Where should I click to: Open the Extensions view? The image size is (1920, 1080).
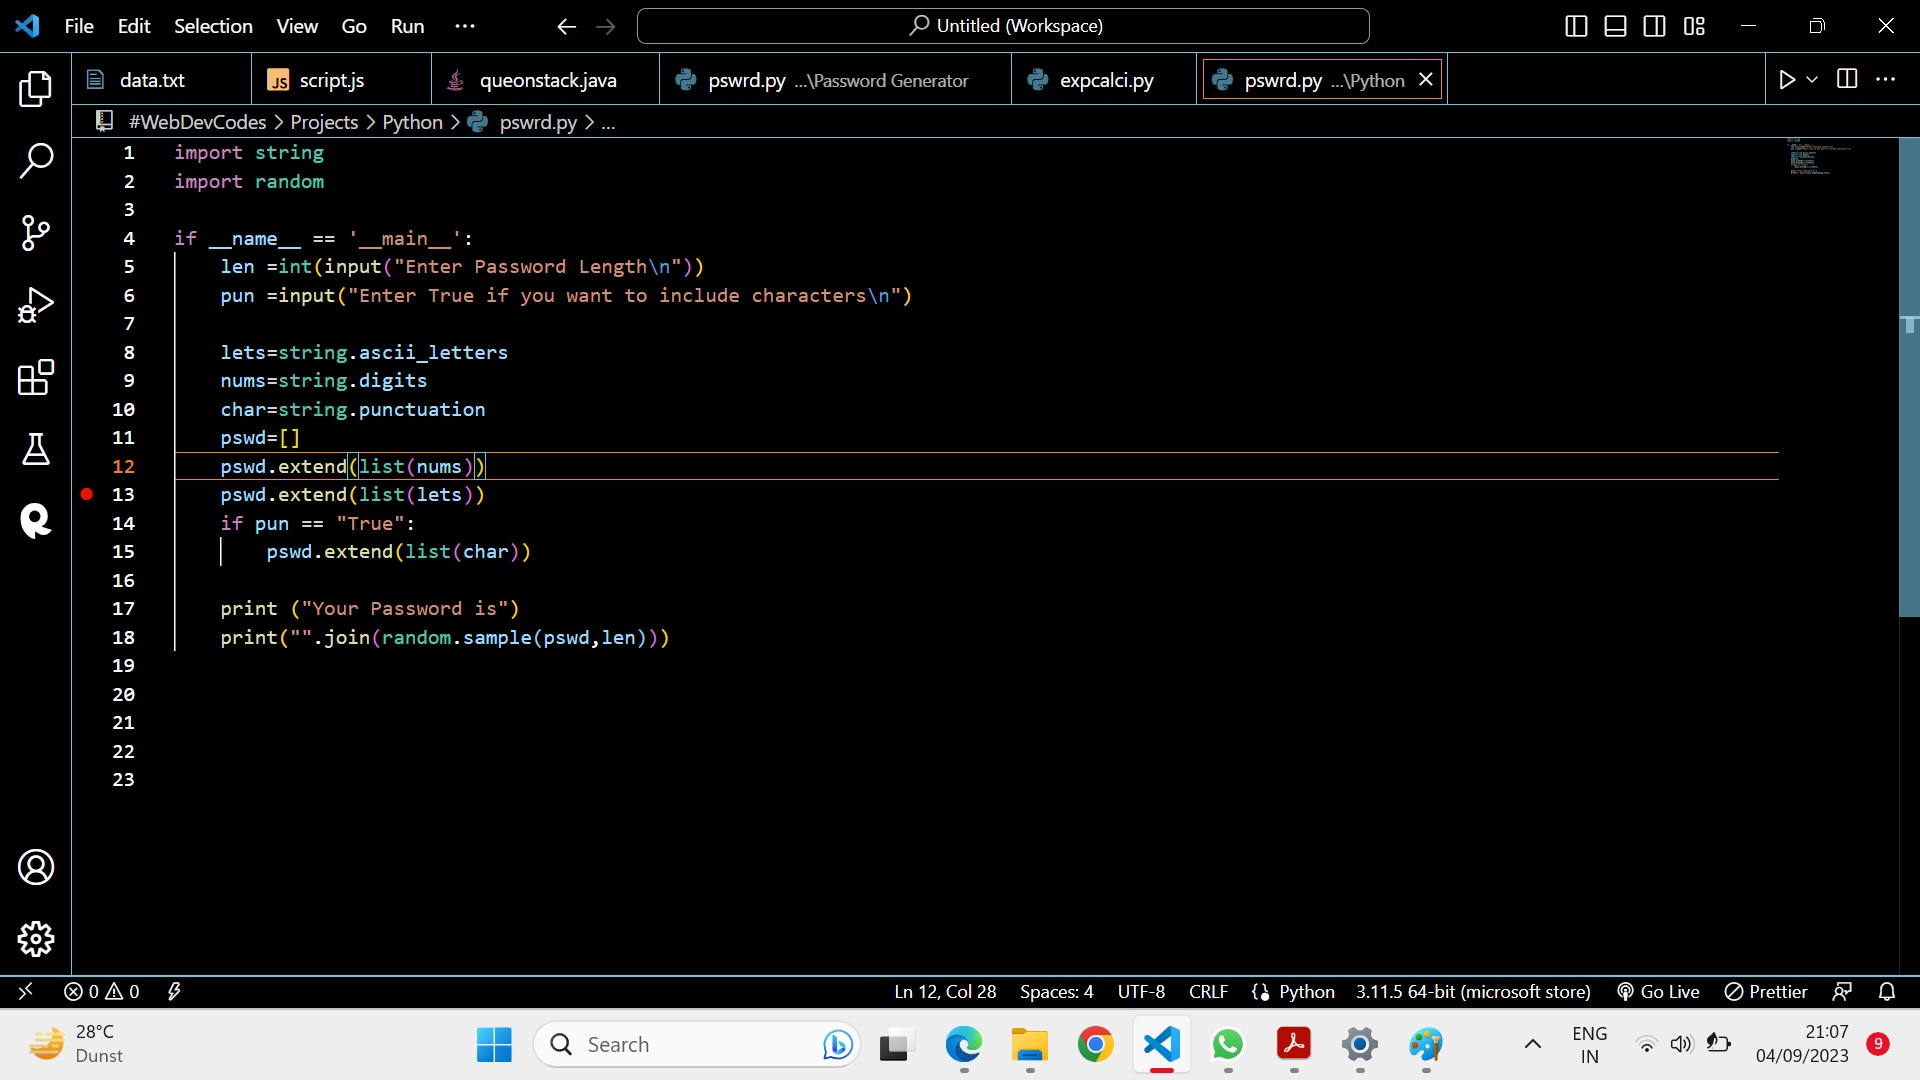pyautogui.click(x=36, y=378)
